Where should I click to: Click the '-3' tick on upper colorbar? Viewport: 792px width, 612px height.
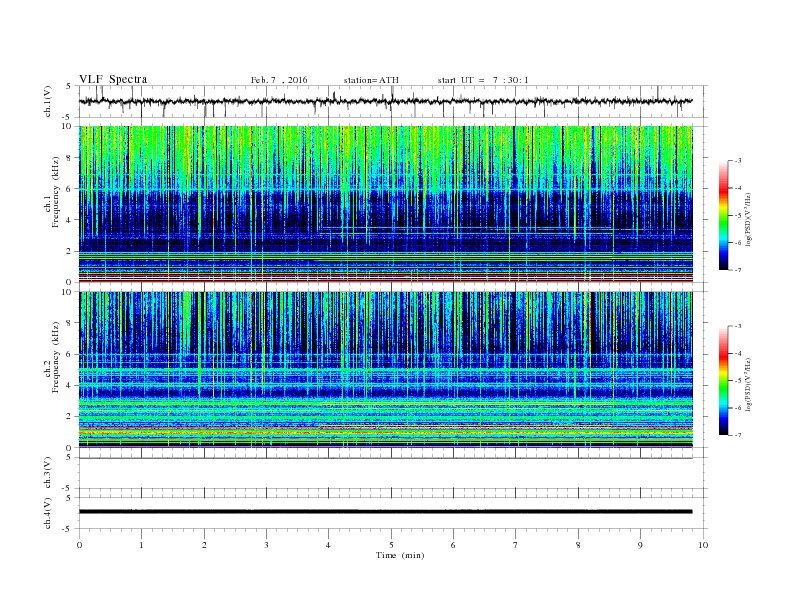[x=738, y=161]
